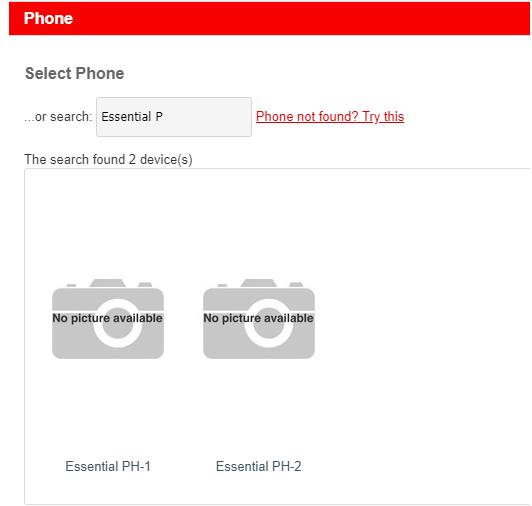Click the '...or search:' label
The image size is (532, 506).
[58, 117]
